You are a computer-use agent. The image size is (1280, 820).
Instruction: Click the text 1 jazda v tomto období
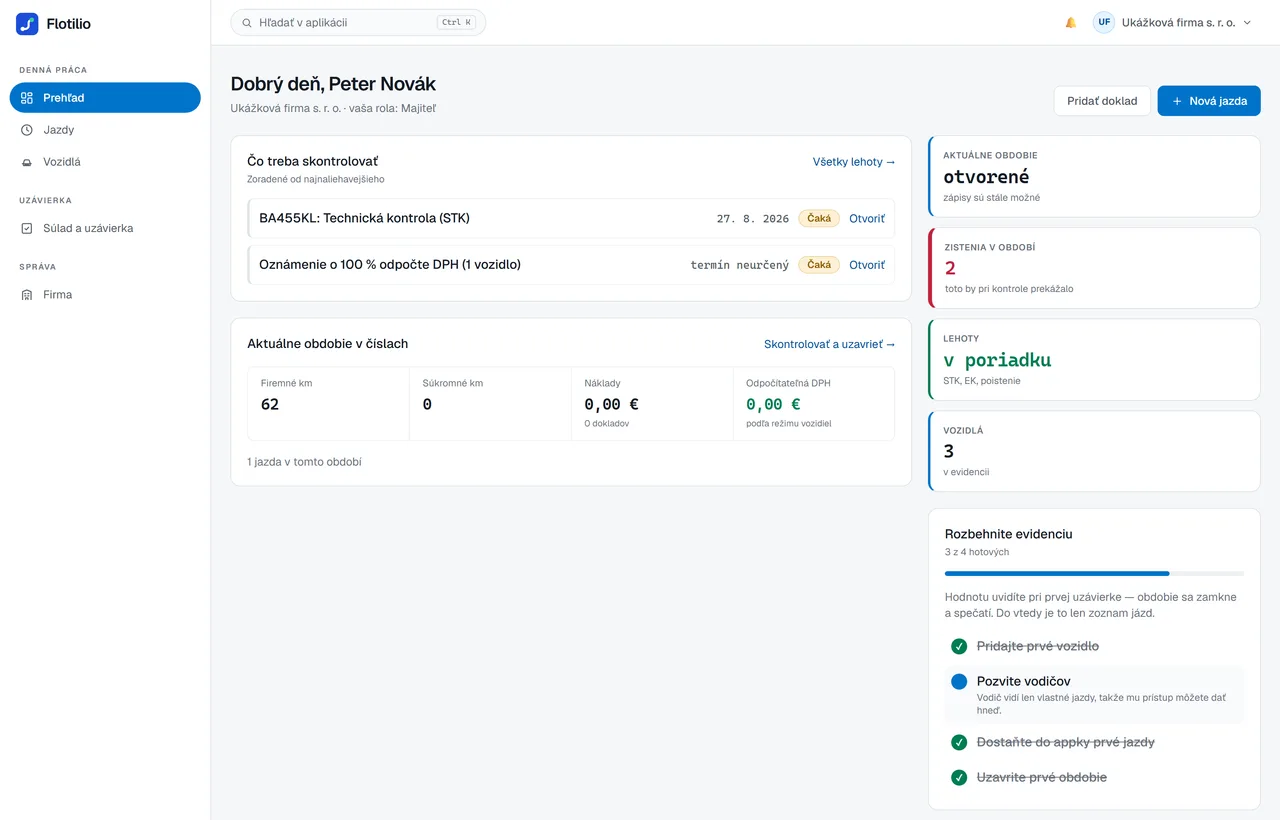pyautogui.click(x=304, y=462)
